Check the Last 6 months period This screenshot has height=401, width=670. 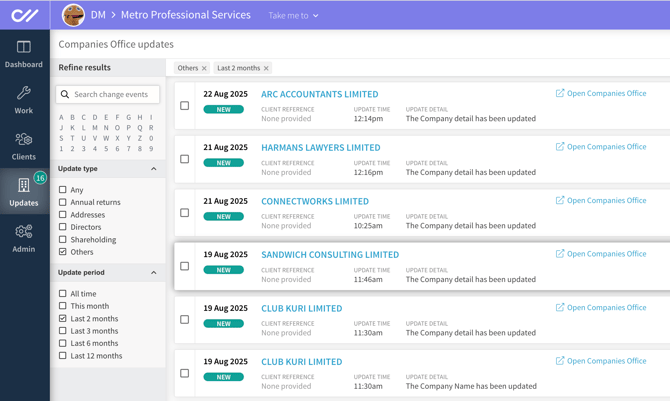coord(63,343)
